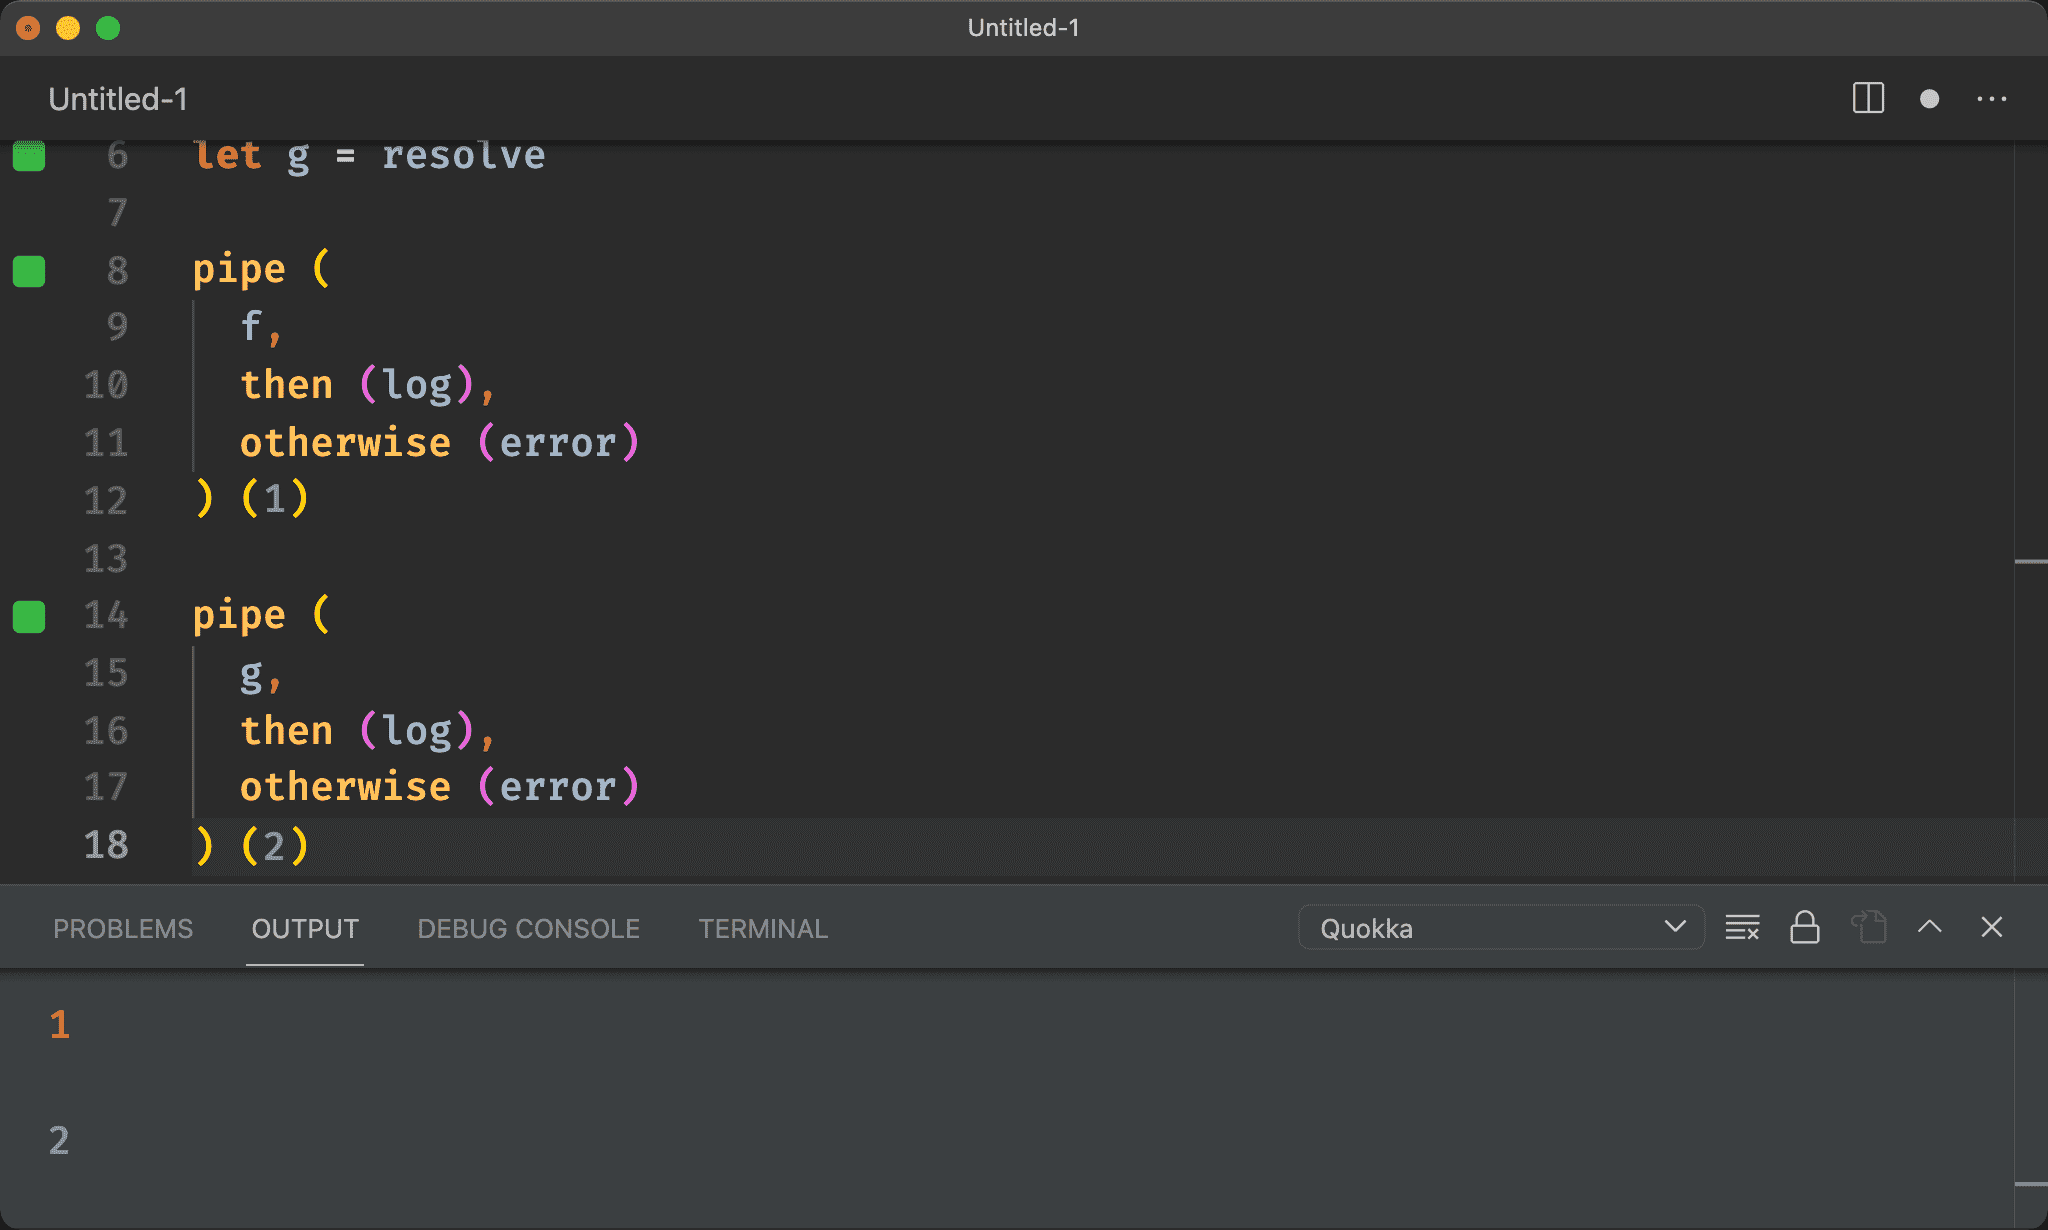Select the Untitled-1 editor tab

[118, 99]
